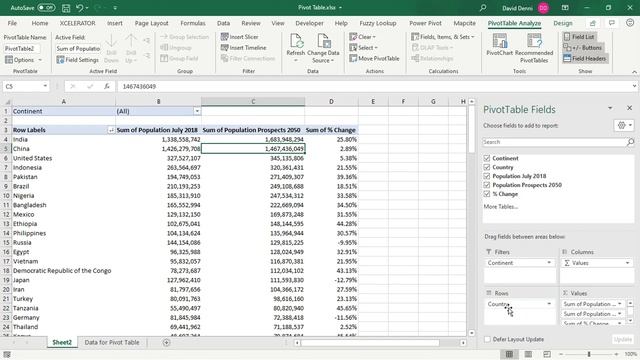Open the Continent (All) filter dropdown
This screenshot has width=640, height=360.
click(197, 111)
